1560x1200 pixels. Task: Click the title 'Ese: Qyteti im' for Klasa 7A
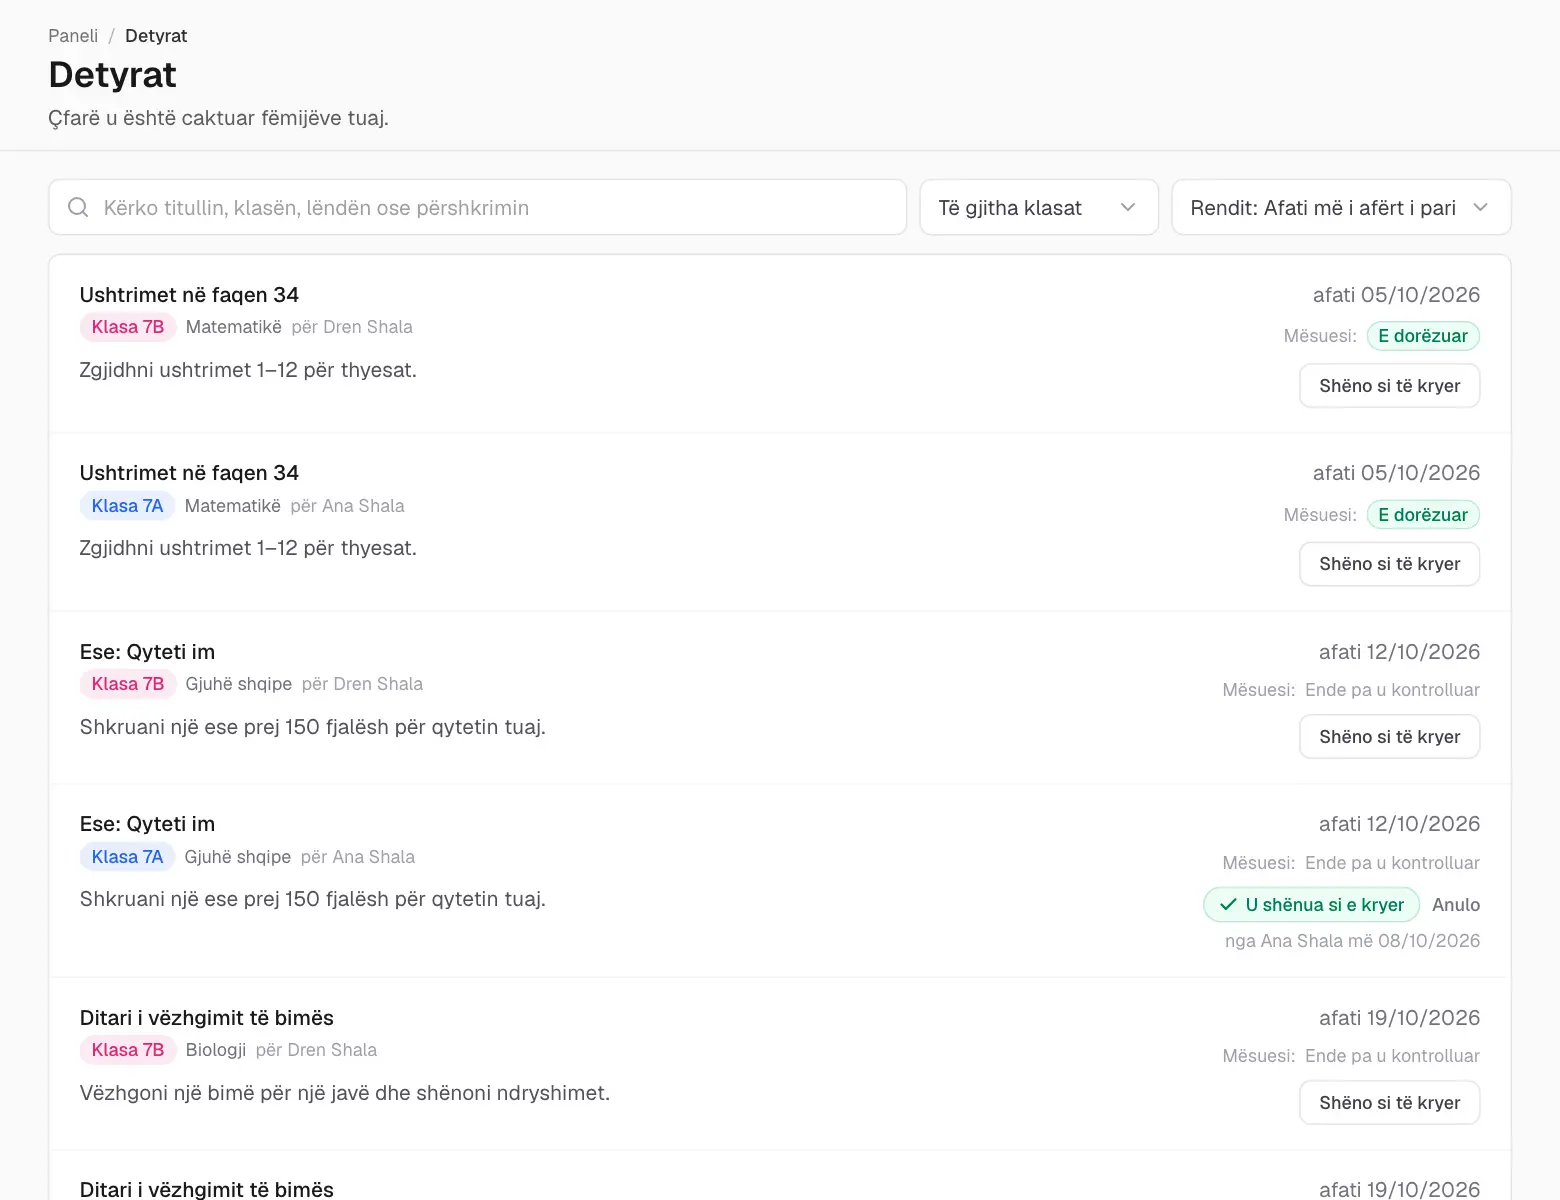pos(147,824)
